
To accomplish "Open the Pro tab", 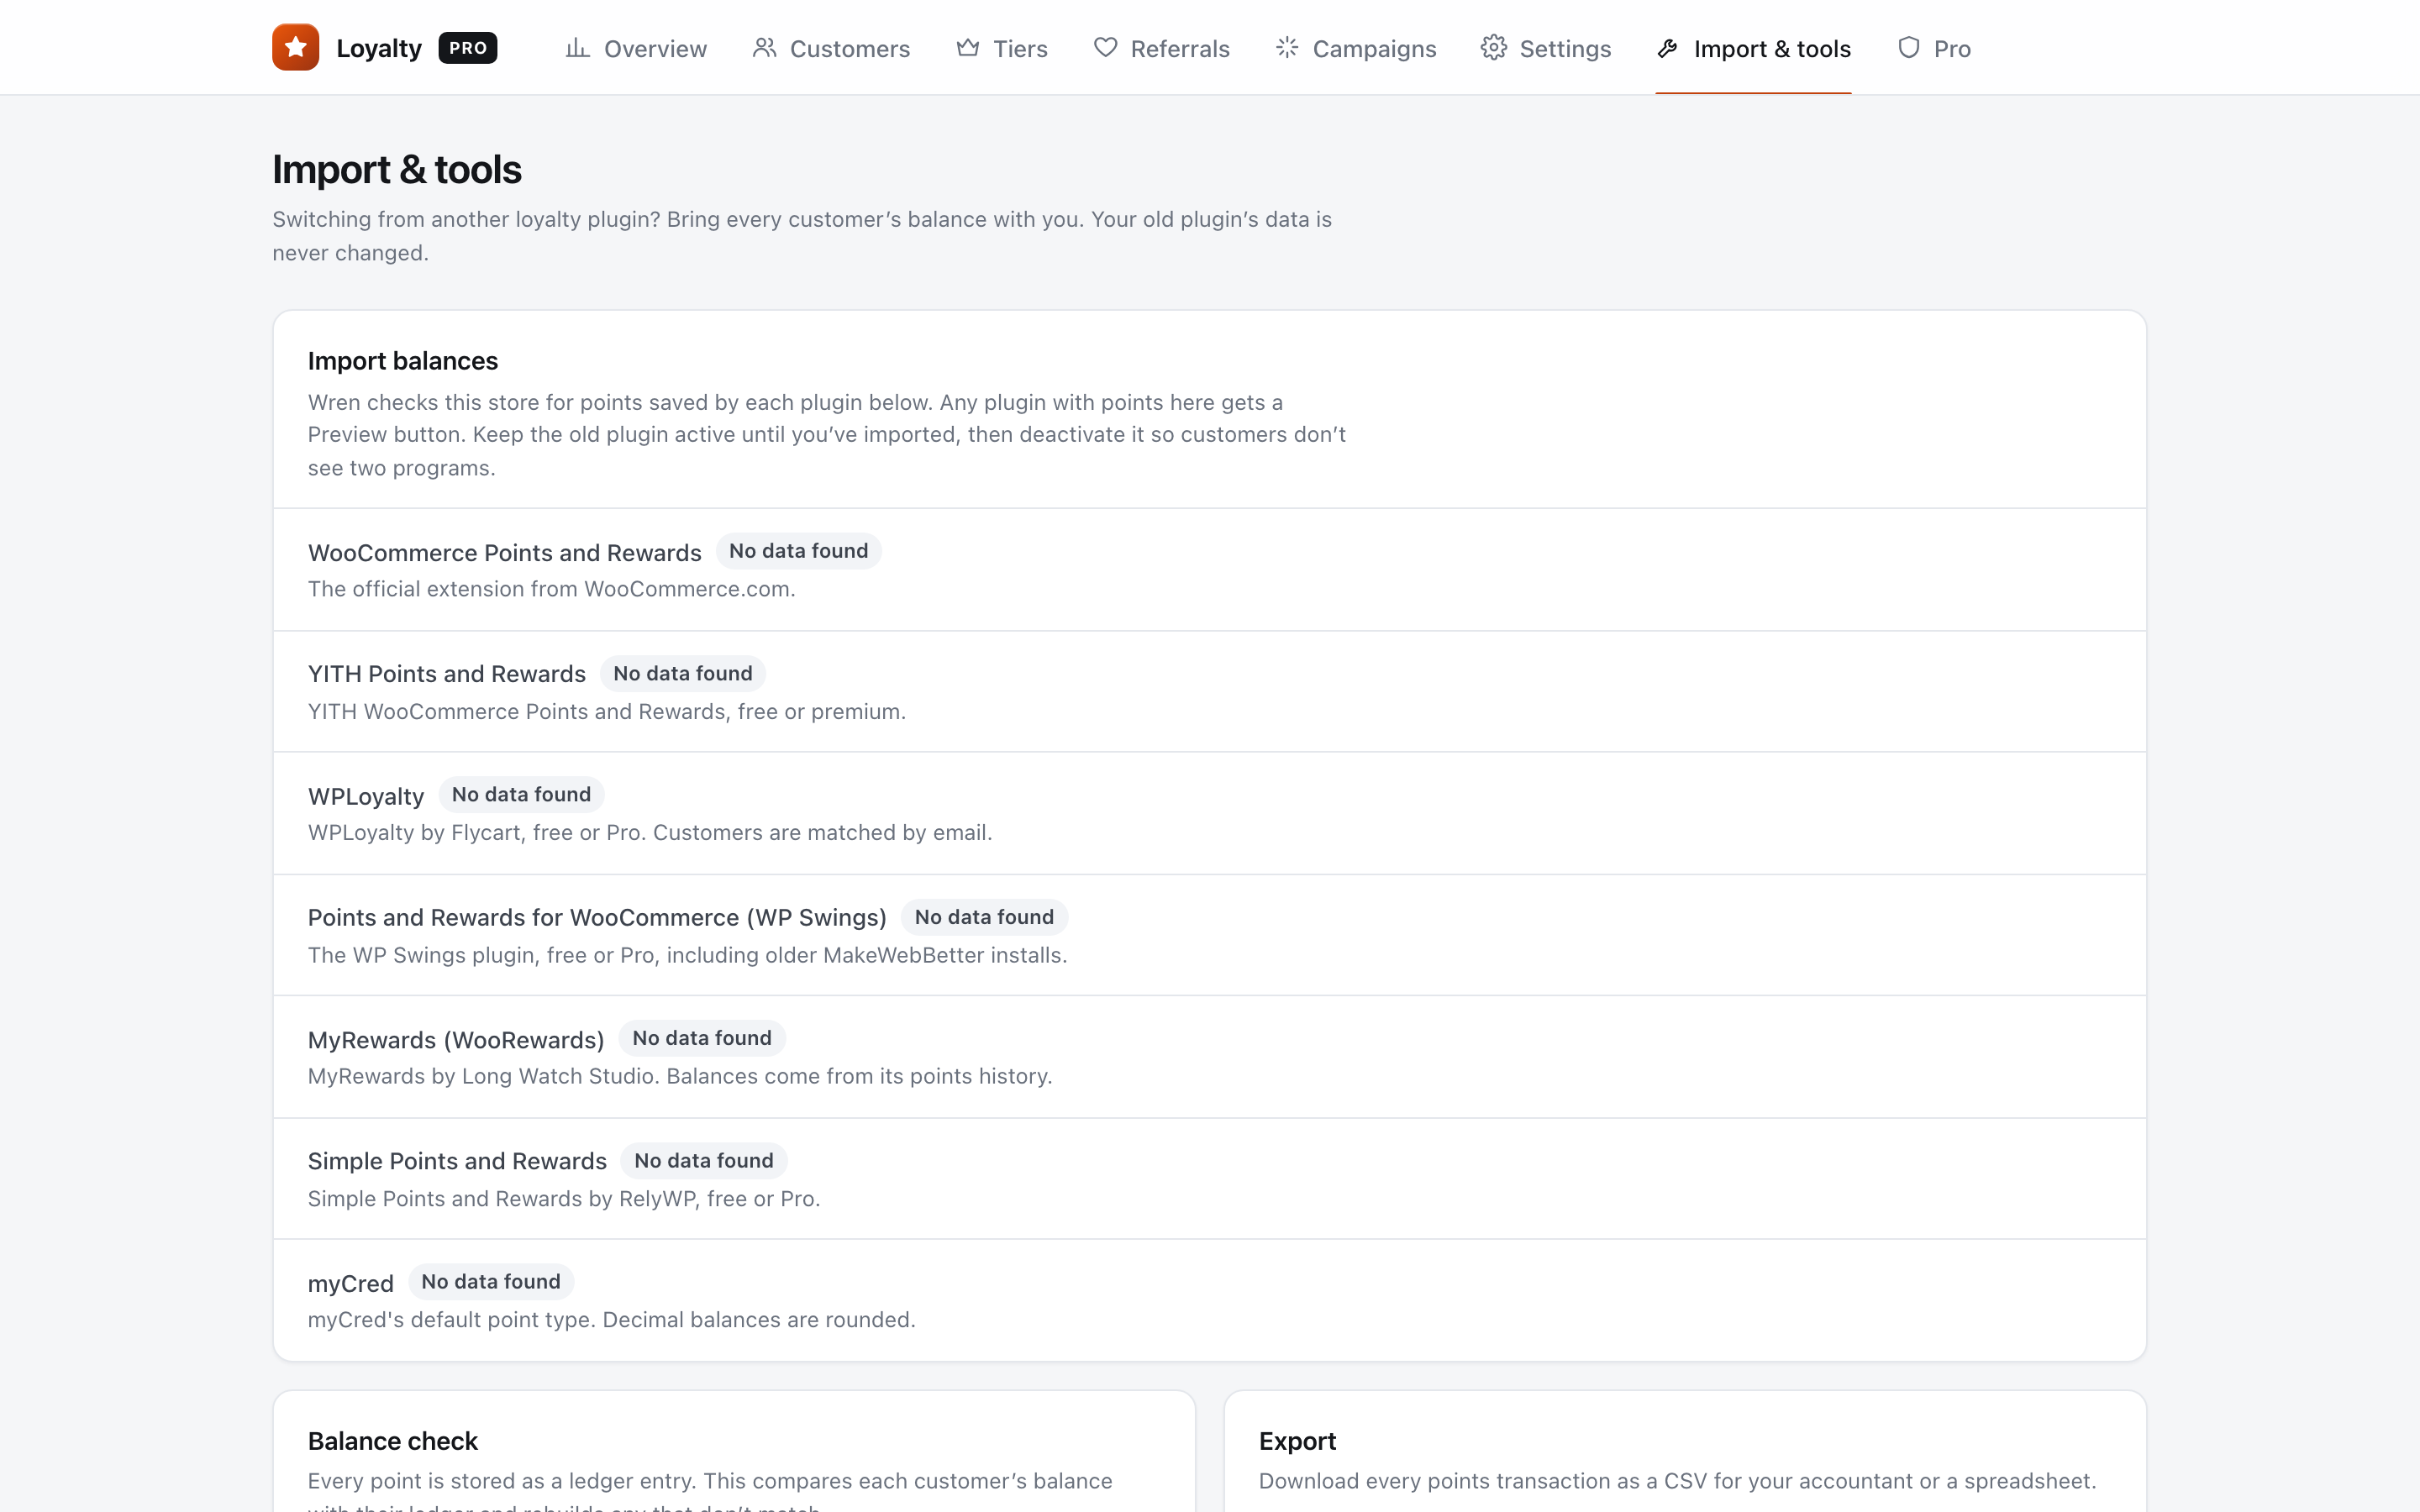I will point(1934,48).
